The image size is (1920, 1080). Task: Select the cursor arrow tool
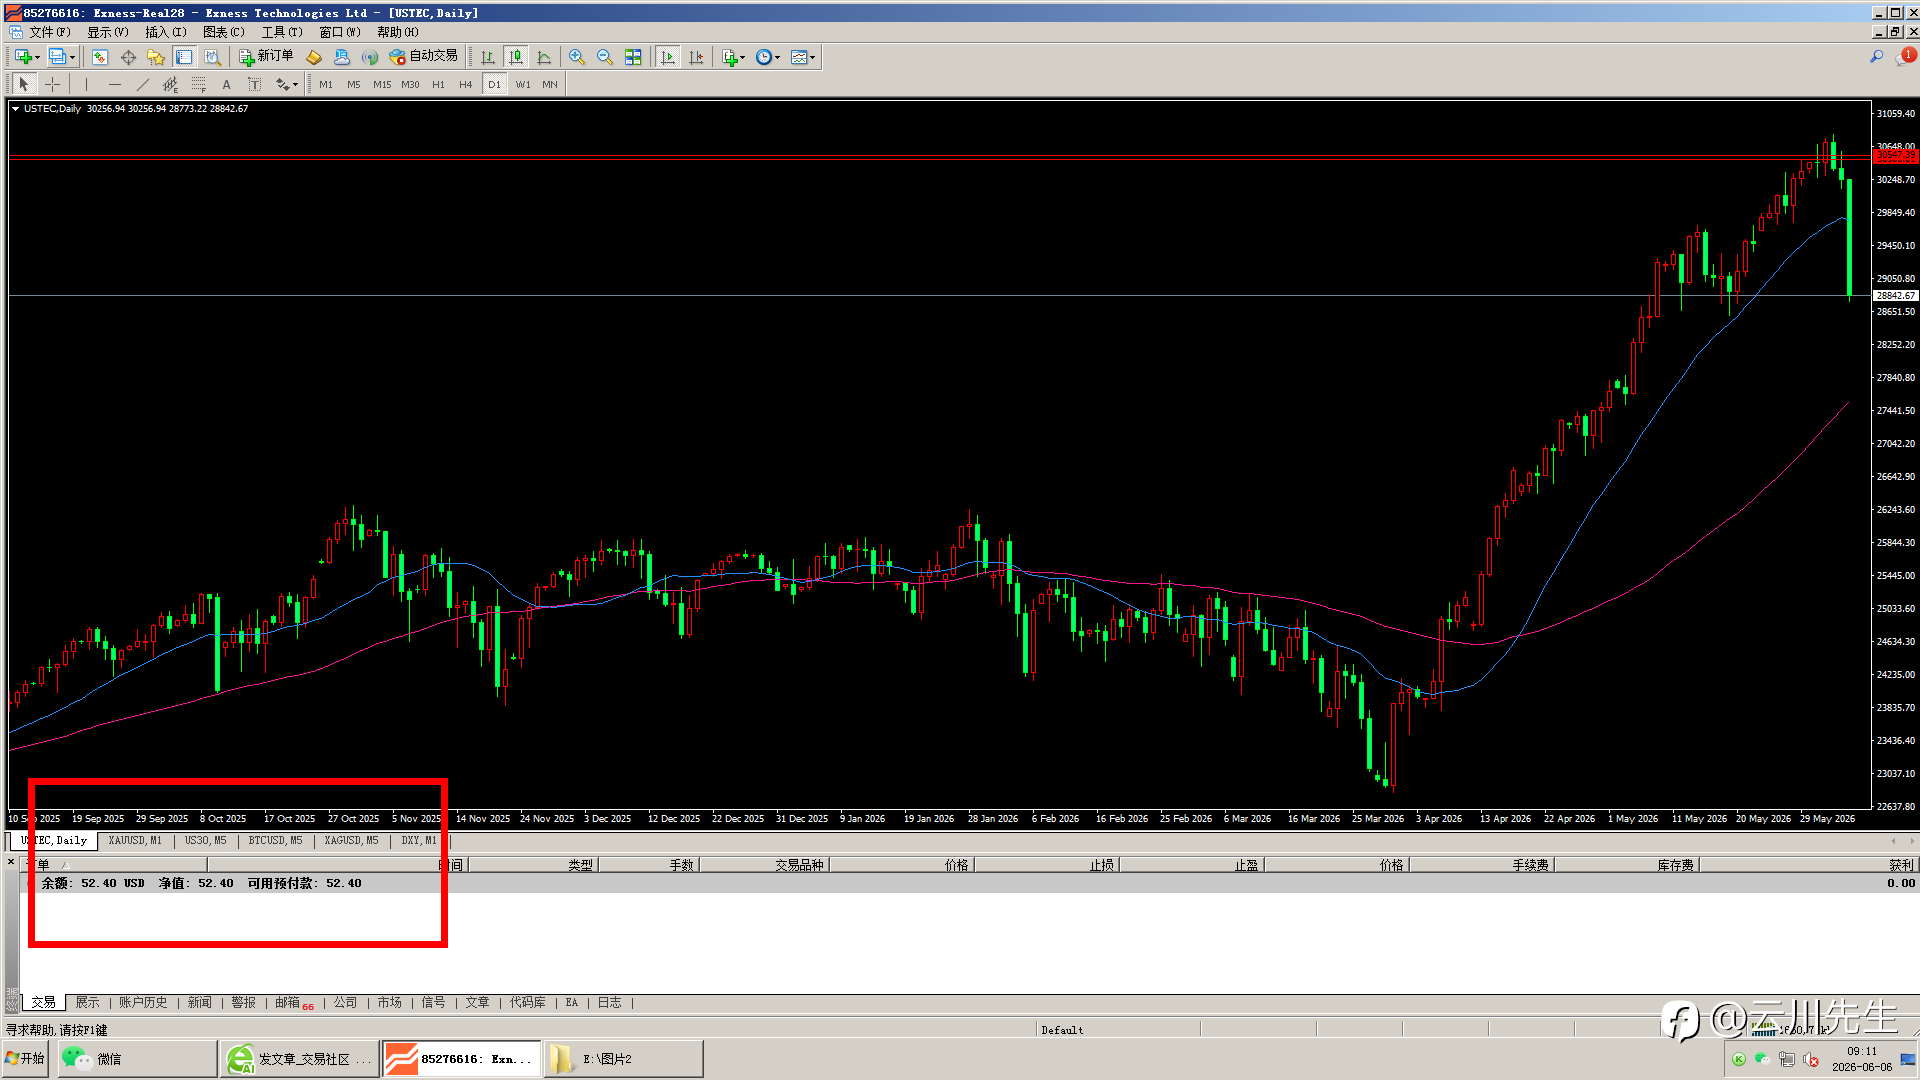(24, 85)
